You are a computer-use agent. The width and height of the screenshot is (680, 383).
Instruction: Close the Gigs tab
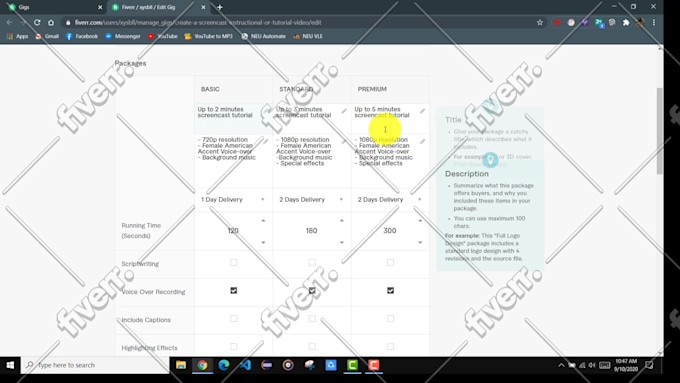[100, 7]
